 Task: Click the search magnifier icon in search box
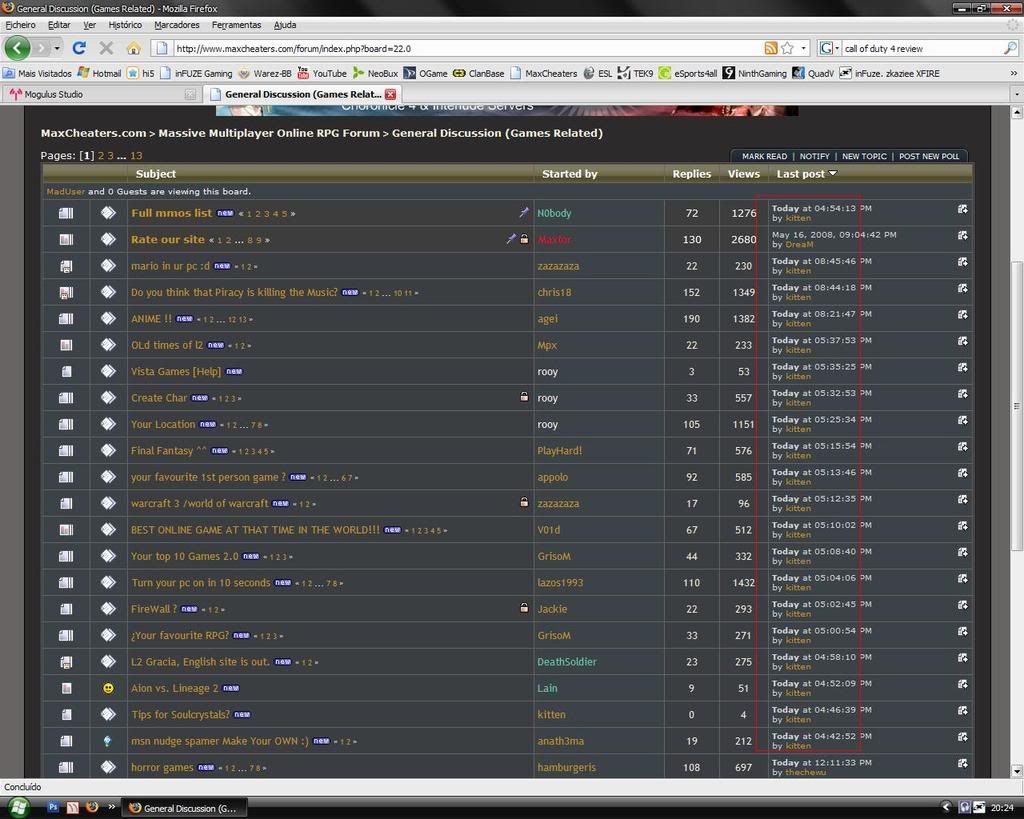[1009, 48]
